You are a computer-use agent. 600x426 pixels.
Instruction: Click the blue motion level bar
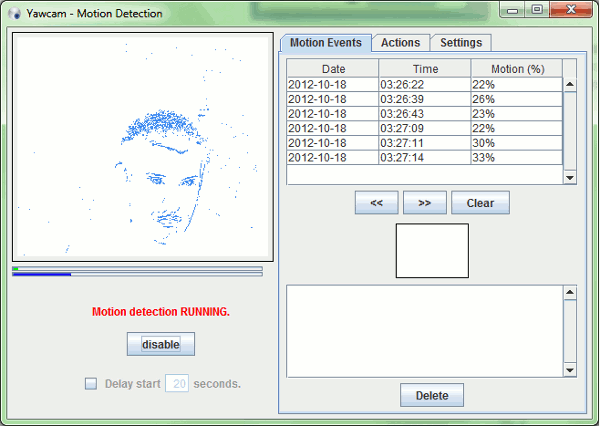tap(42, 274)
